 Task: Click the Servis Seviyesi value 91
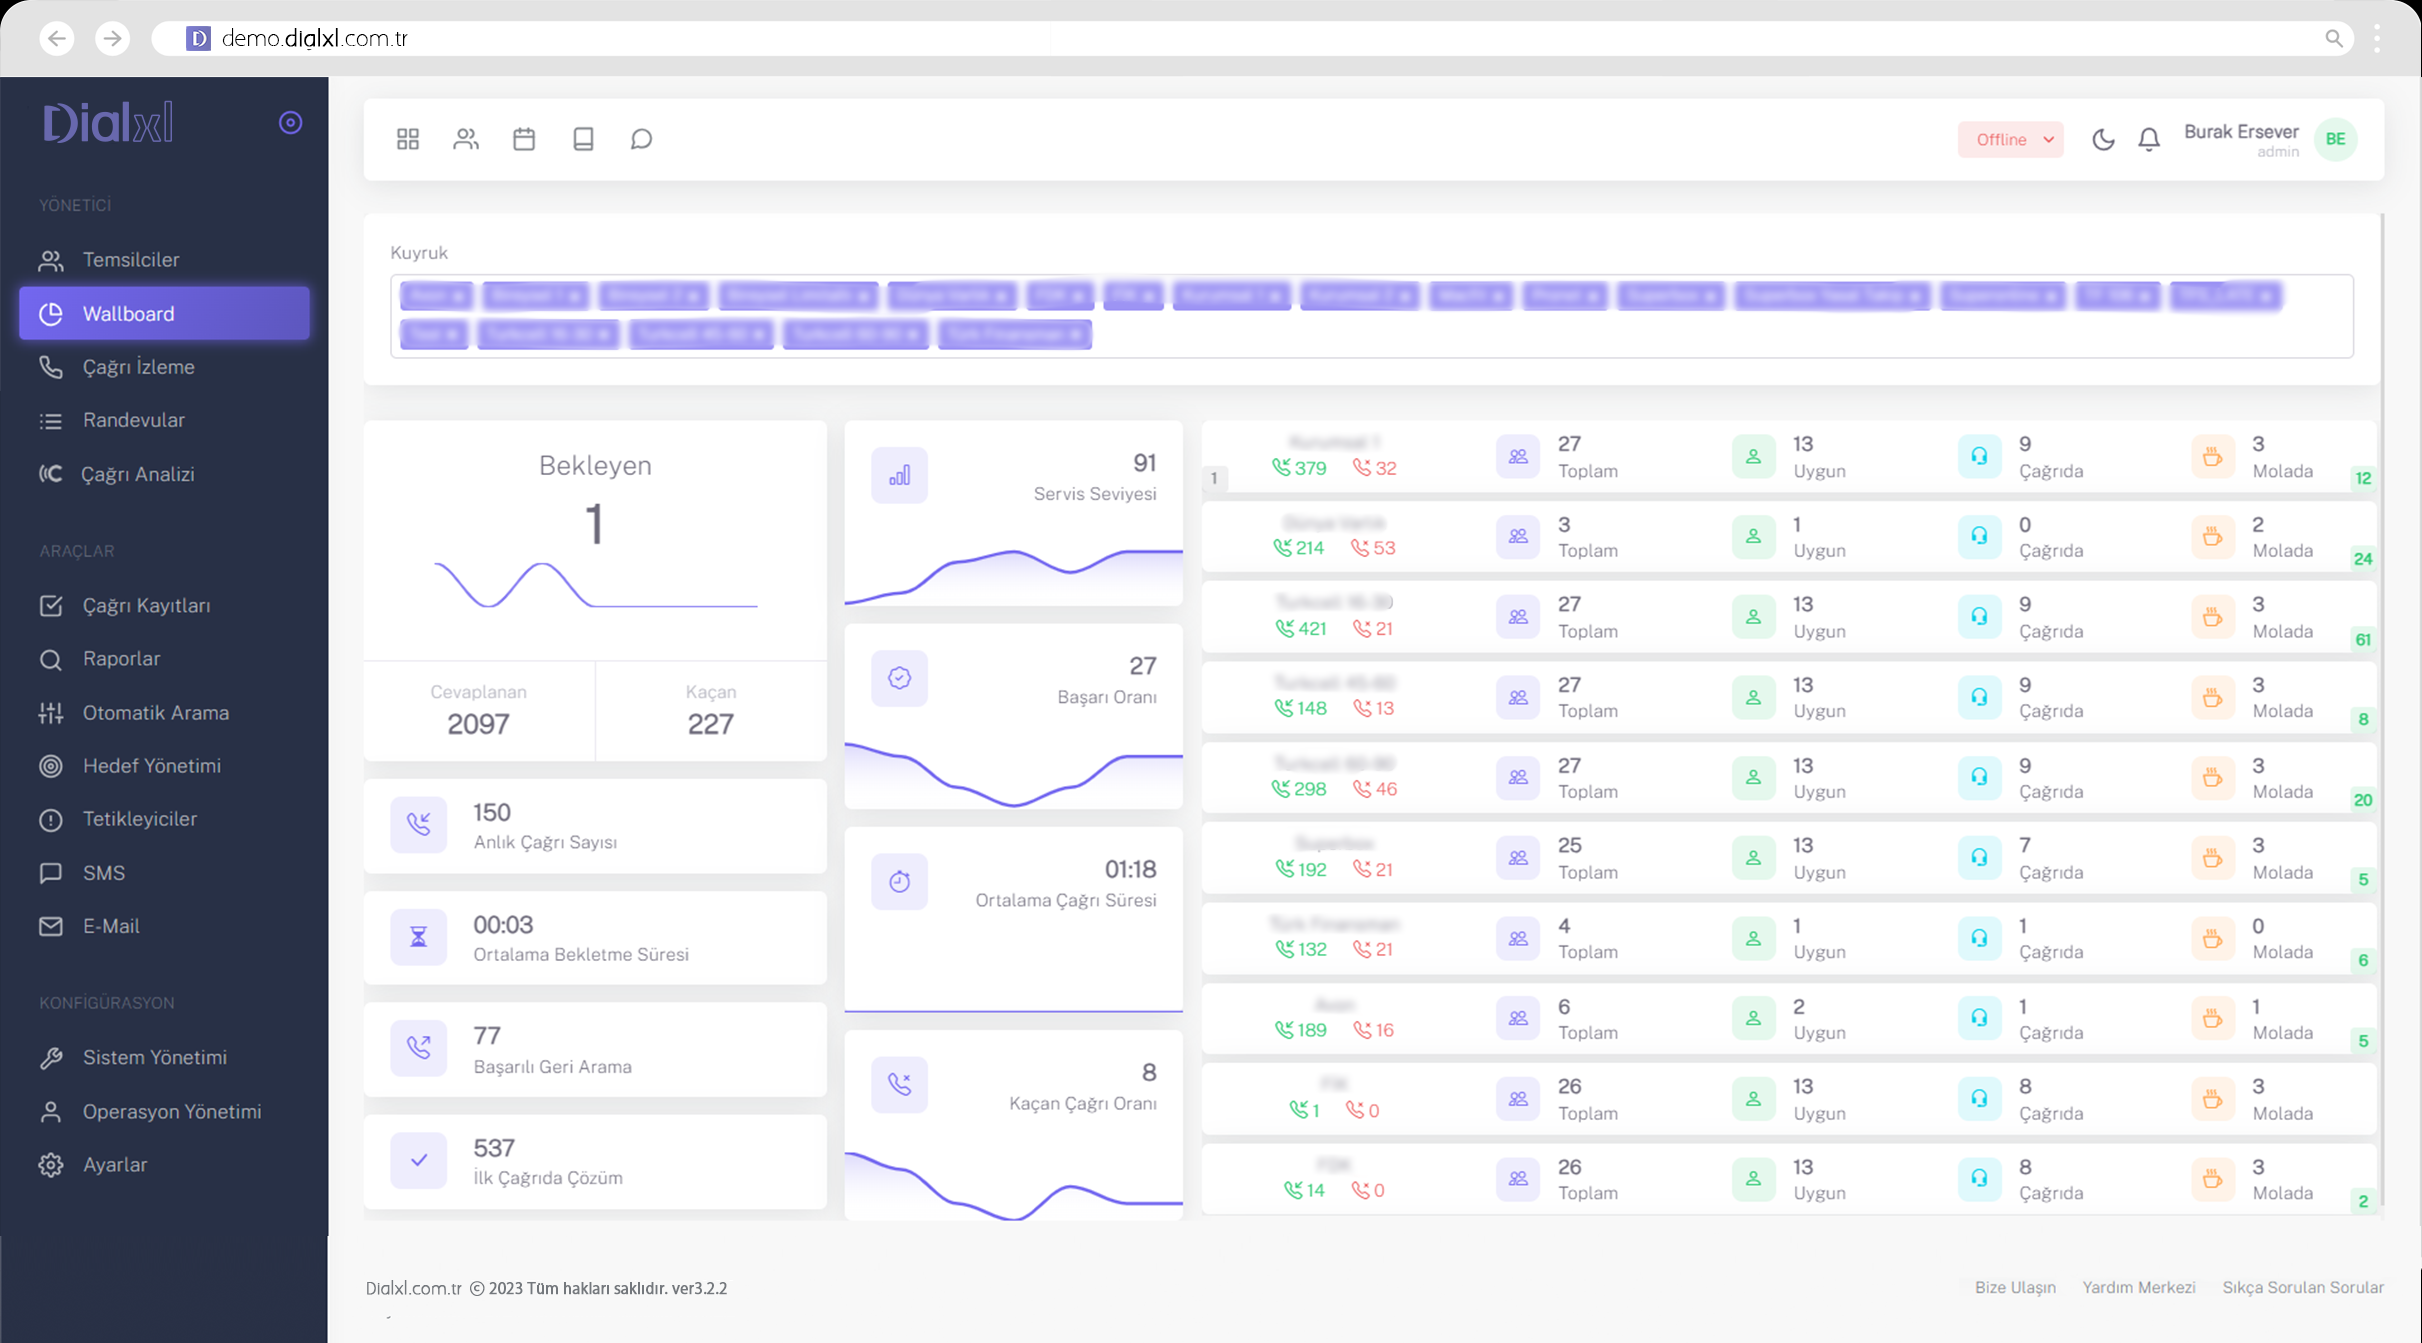click(x=1144, y=463)
